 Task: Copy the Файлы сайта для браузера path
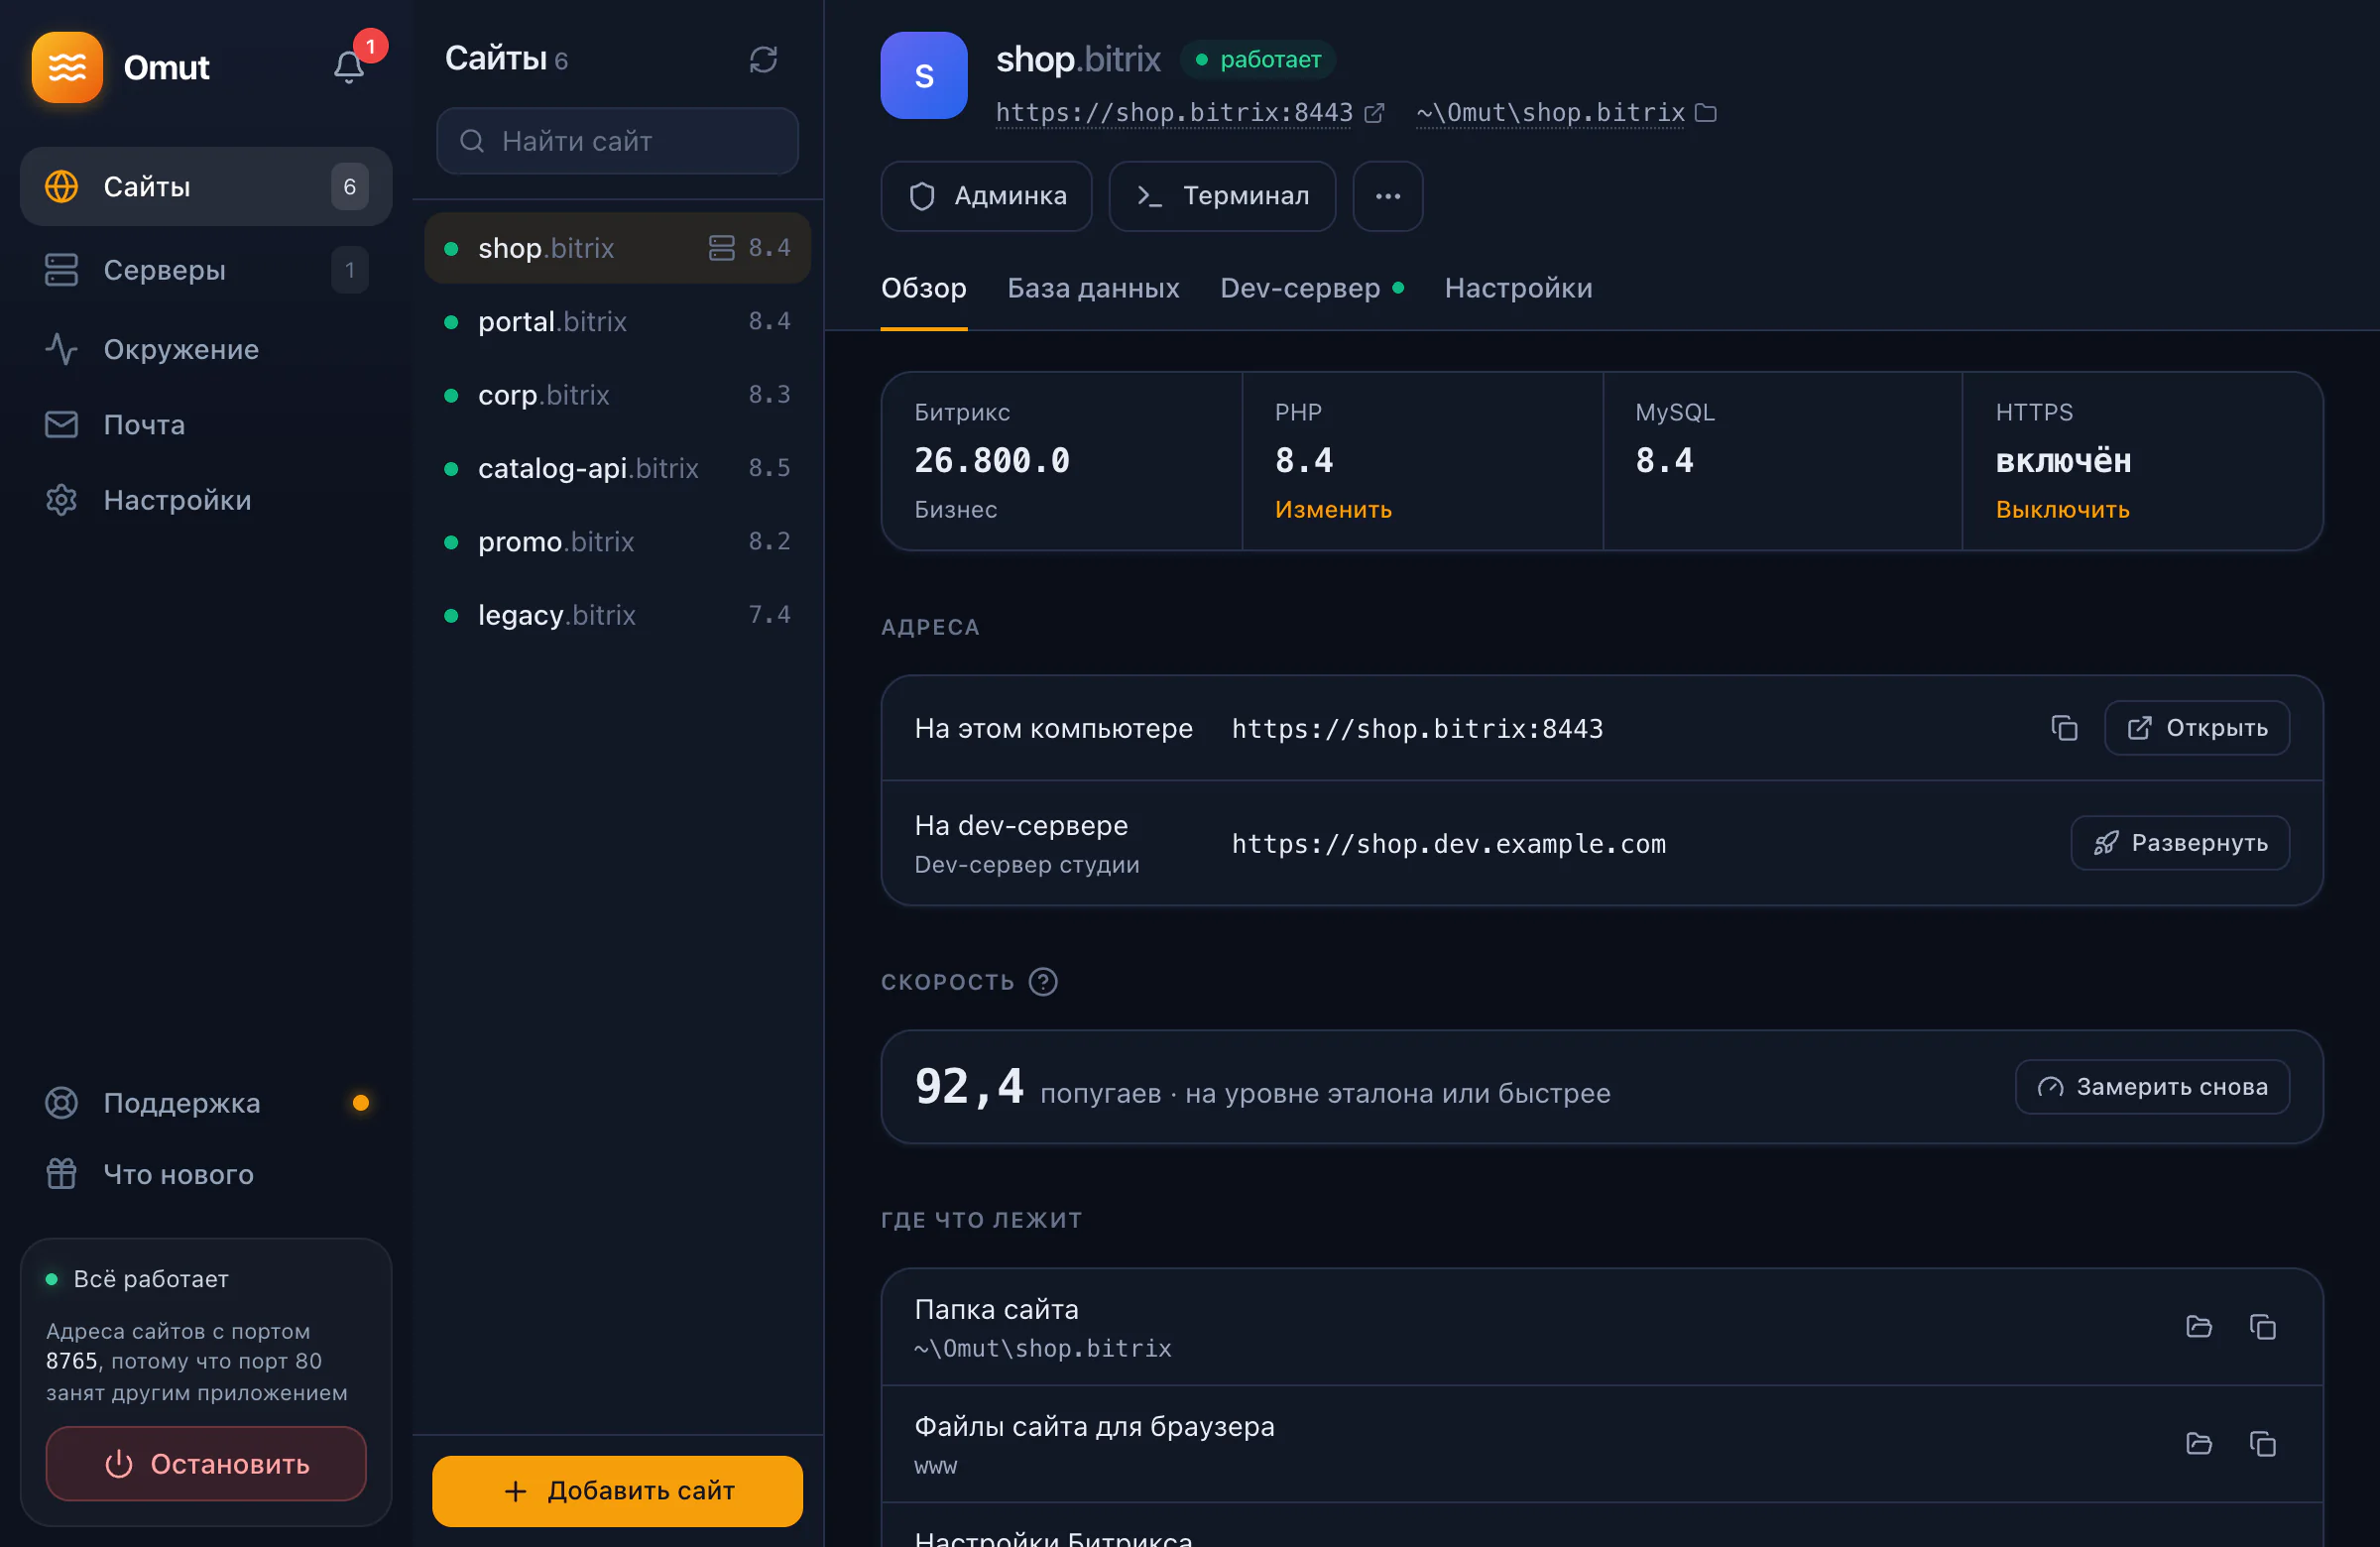point(2262,1443)
